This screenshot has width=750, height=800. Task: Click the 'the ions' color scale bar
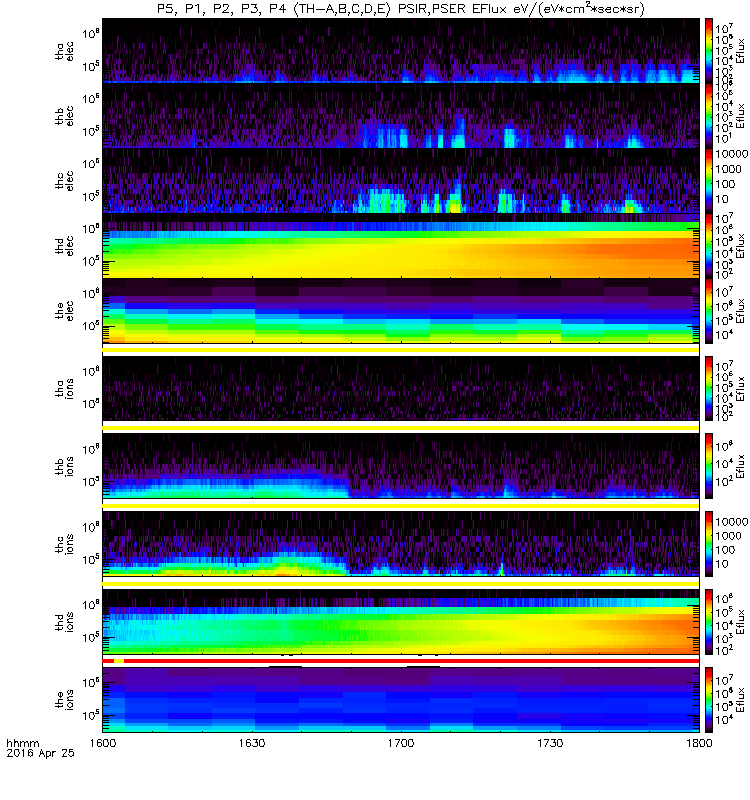[709, 700]
